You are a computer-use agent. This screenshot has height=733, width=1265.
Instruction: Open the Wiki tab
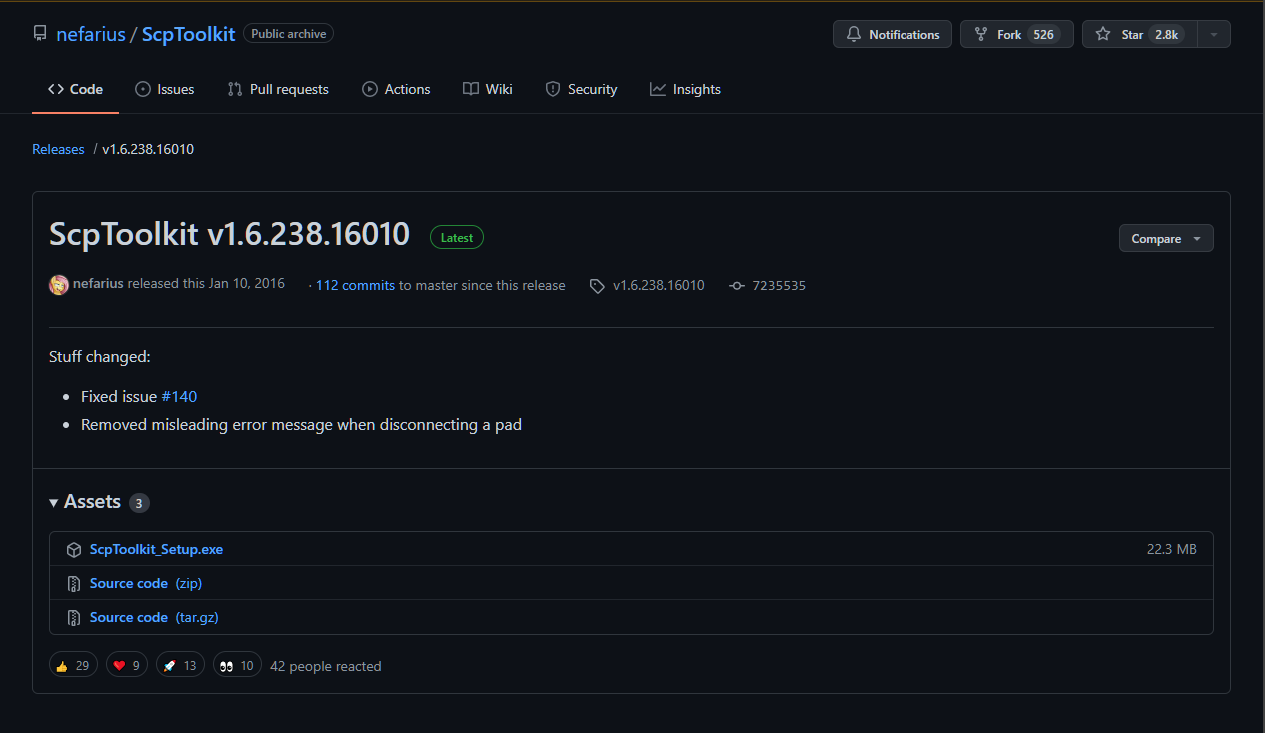pyautogui.click(x=488, y=89)
